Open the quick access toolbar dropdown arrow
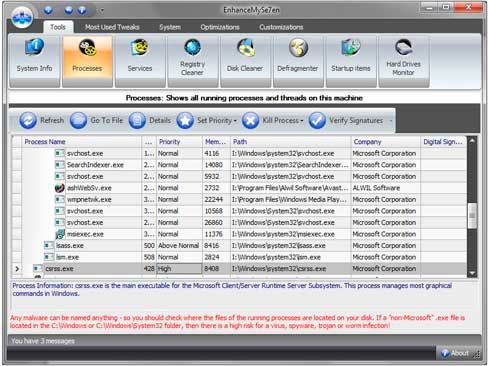Screen dimensions: 488x366 tap(102, 10)
